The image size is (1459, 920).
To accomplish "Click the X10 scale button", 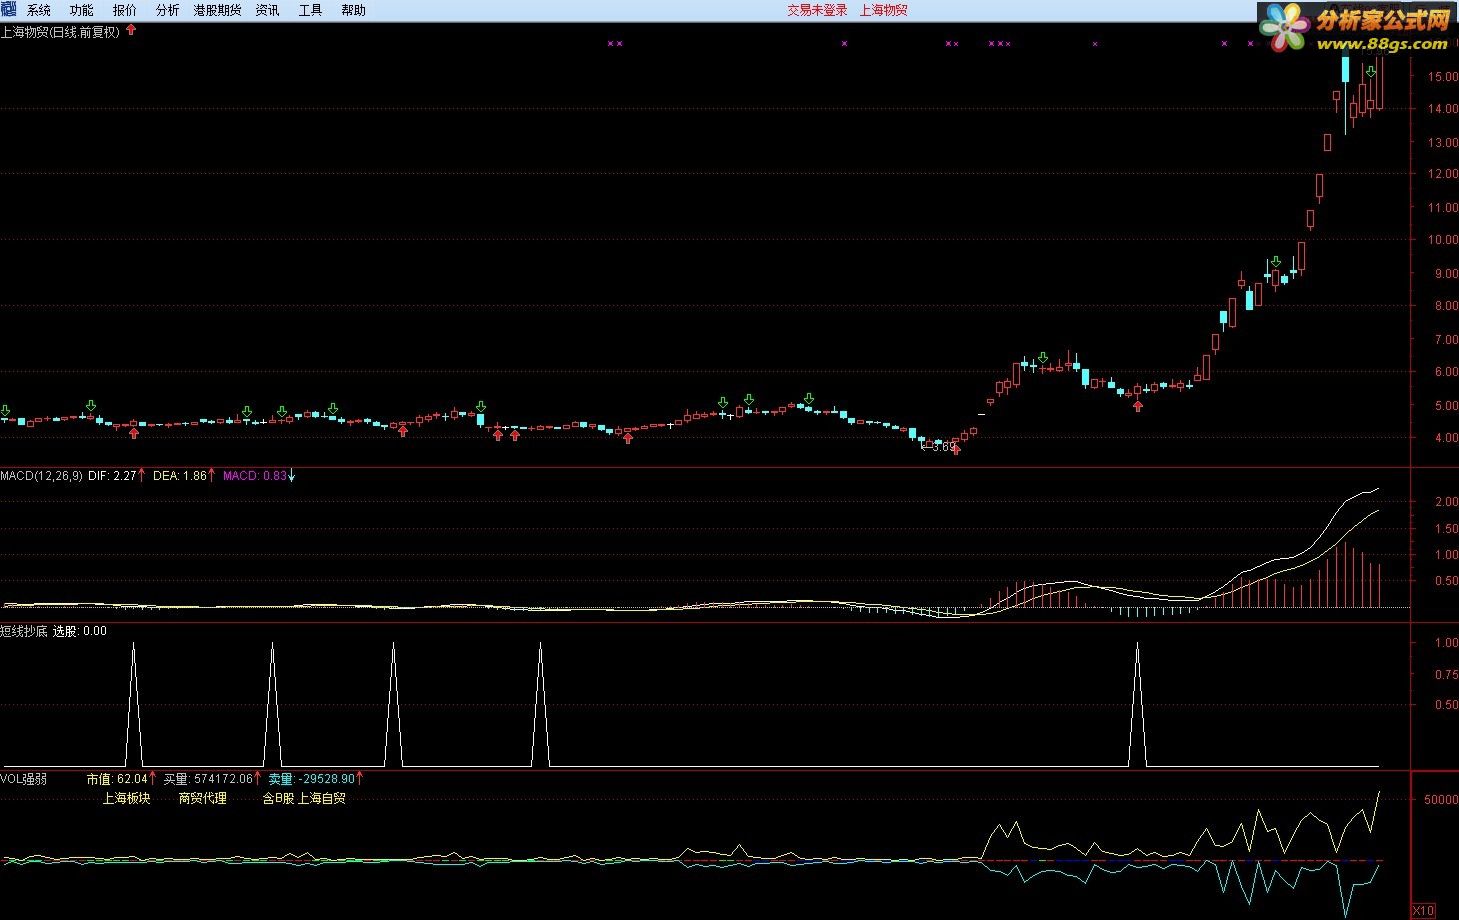I will coord(1423,910).
